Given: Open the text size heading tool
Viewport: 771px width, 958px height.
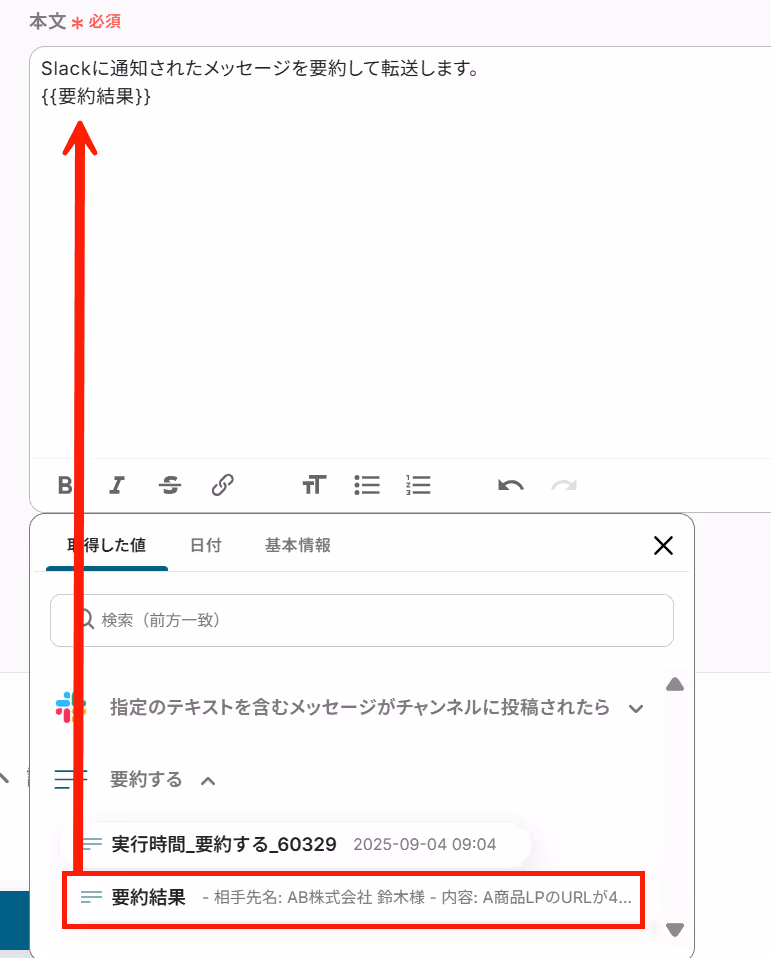Looking at the screenshot, I should [314, 485].
